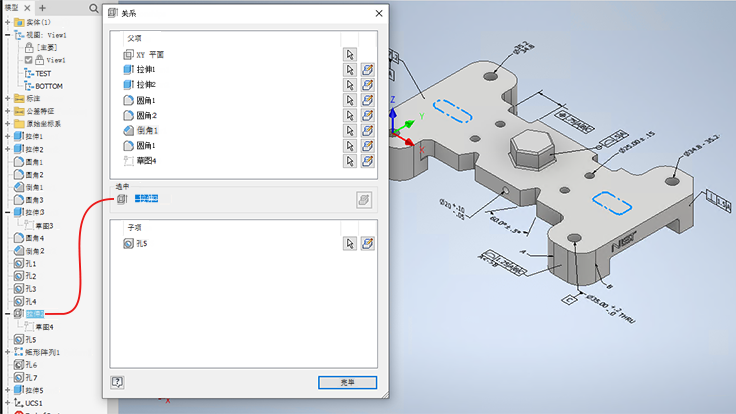Click 圆角3 fillet icon in model browser
This screenshot has width=736, height=414.
click(x=19, y=199)
